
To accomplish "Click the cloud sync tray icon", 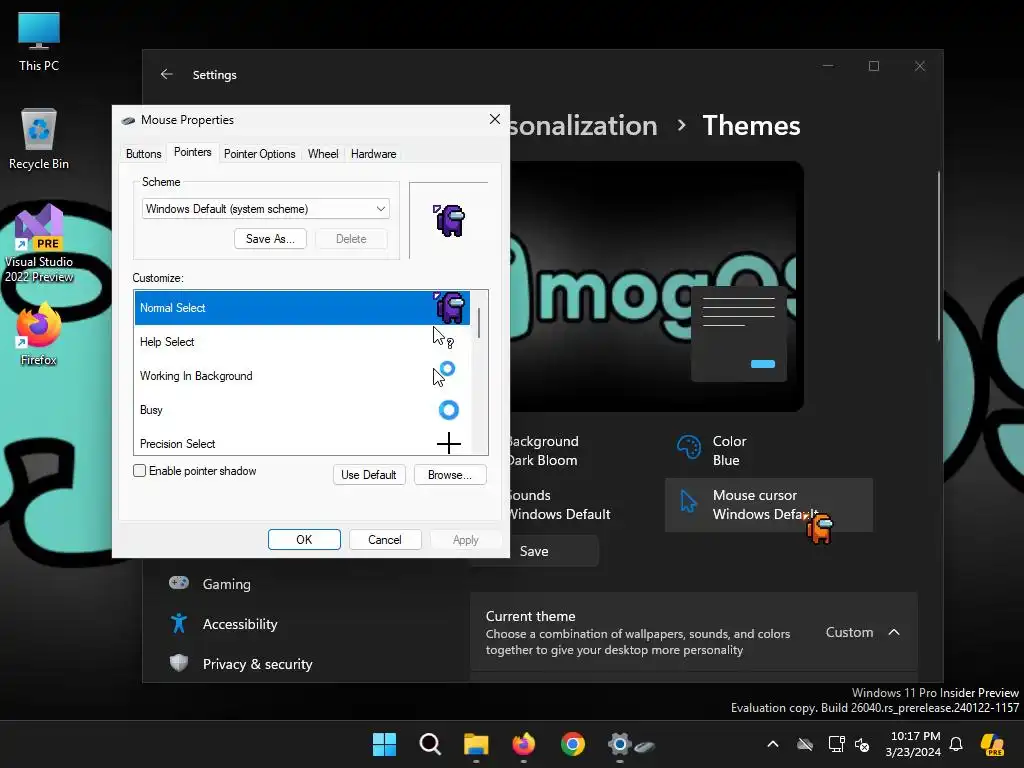I will click(x=805, y=744).
